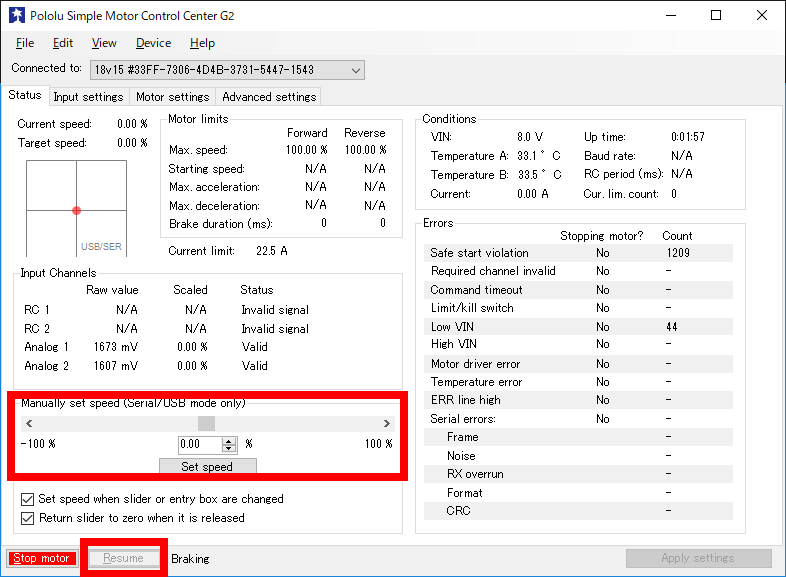The width and height of the screenshot is (786, 577).
Task: Click the red Stop motor button
Action: (42, 558)
